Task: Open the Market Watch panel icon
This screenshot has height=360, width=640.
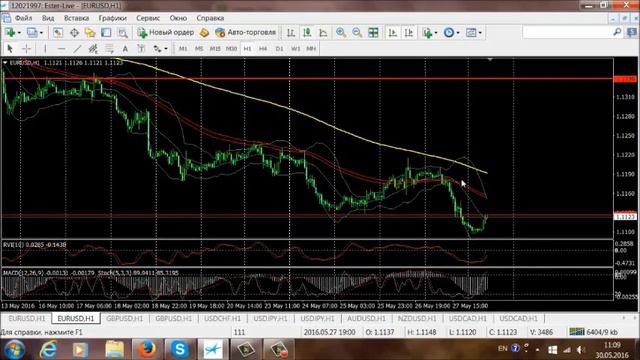Action: tap(58, 33)
